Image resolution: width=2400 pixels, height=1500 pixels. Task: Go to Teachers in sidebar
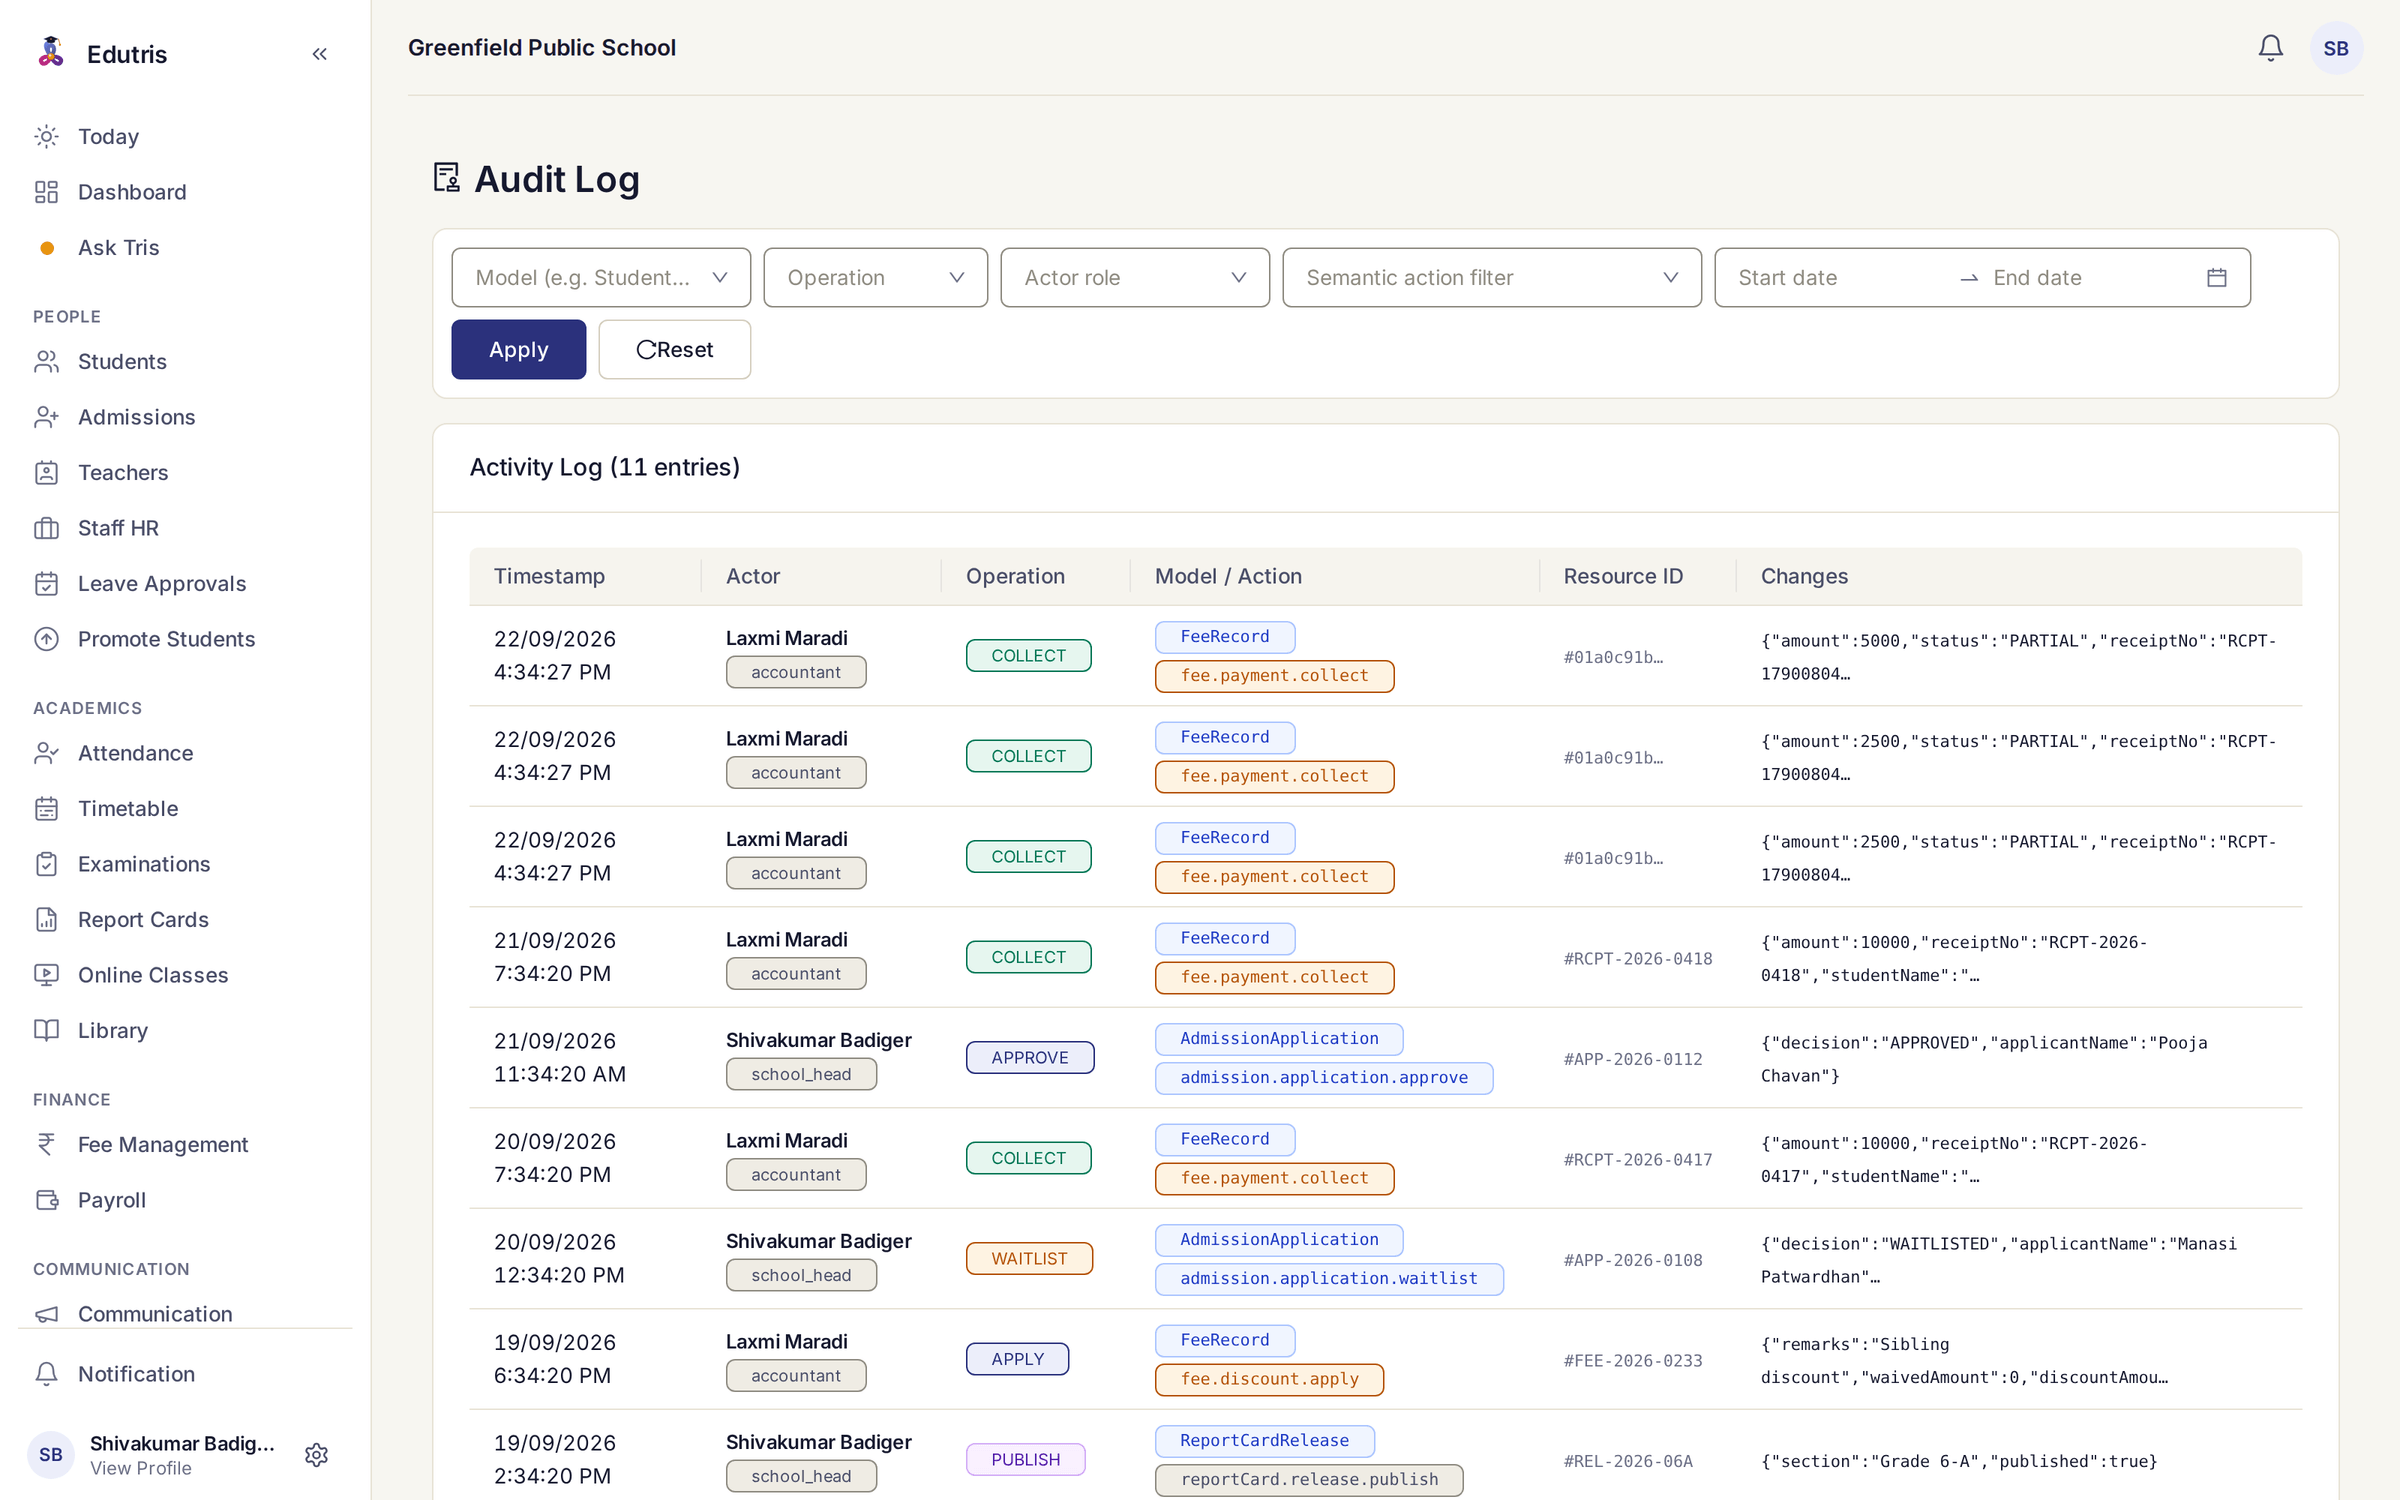[123, 473]
